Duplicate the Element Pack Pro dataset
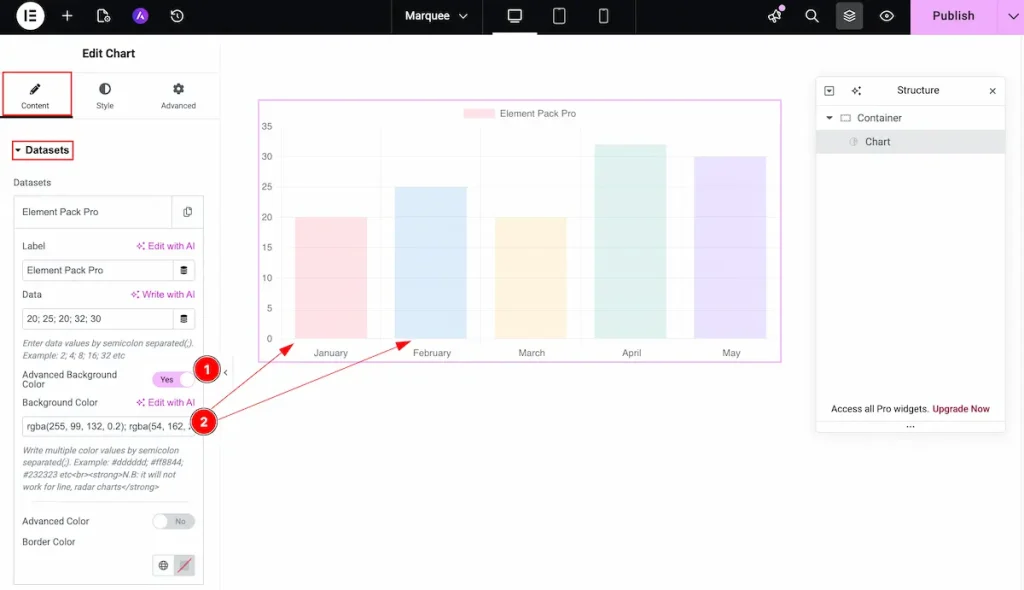The width and height of the screenshot is (1024, 590). click(188, 211)
